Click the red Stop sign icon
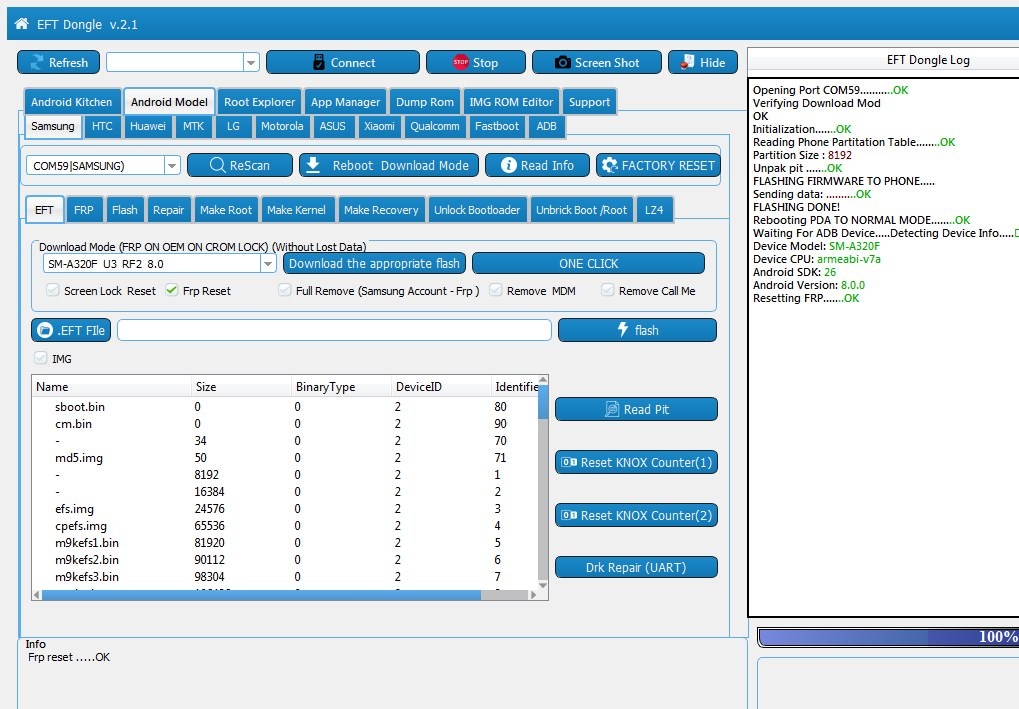The width and height of the screenshot is (1019, 709). [x=461, y=62]
